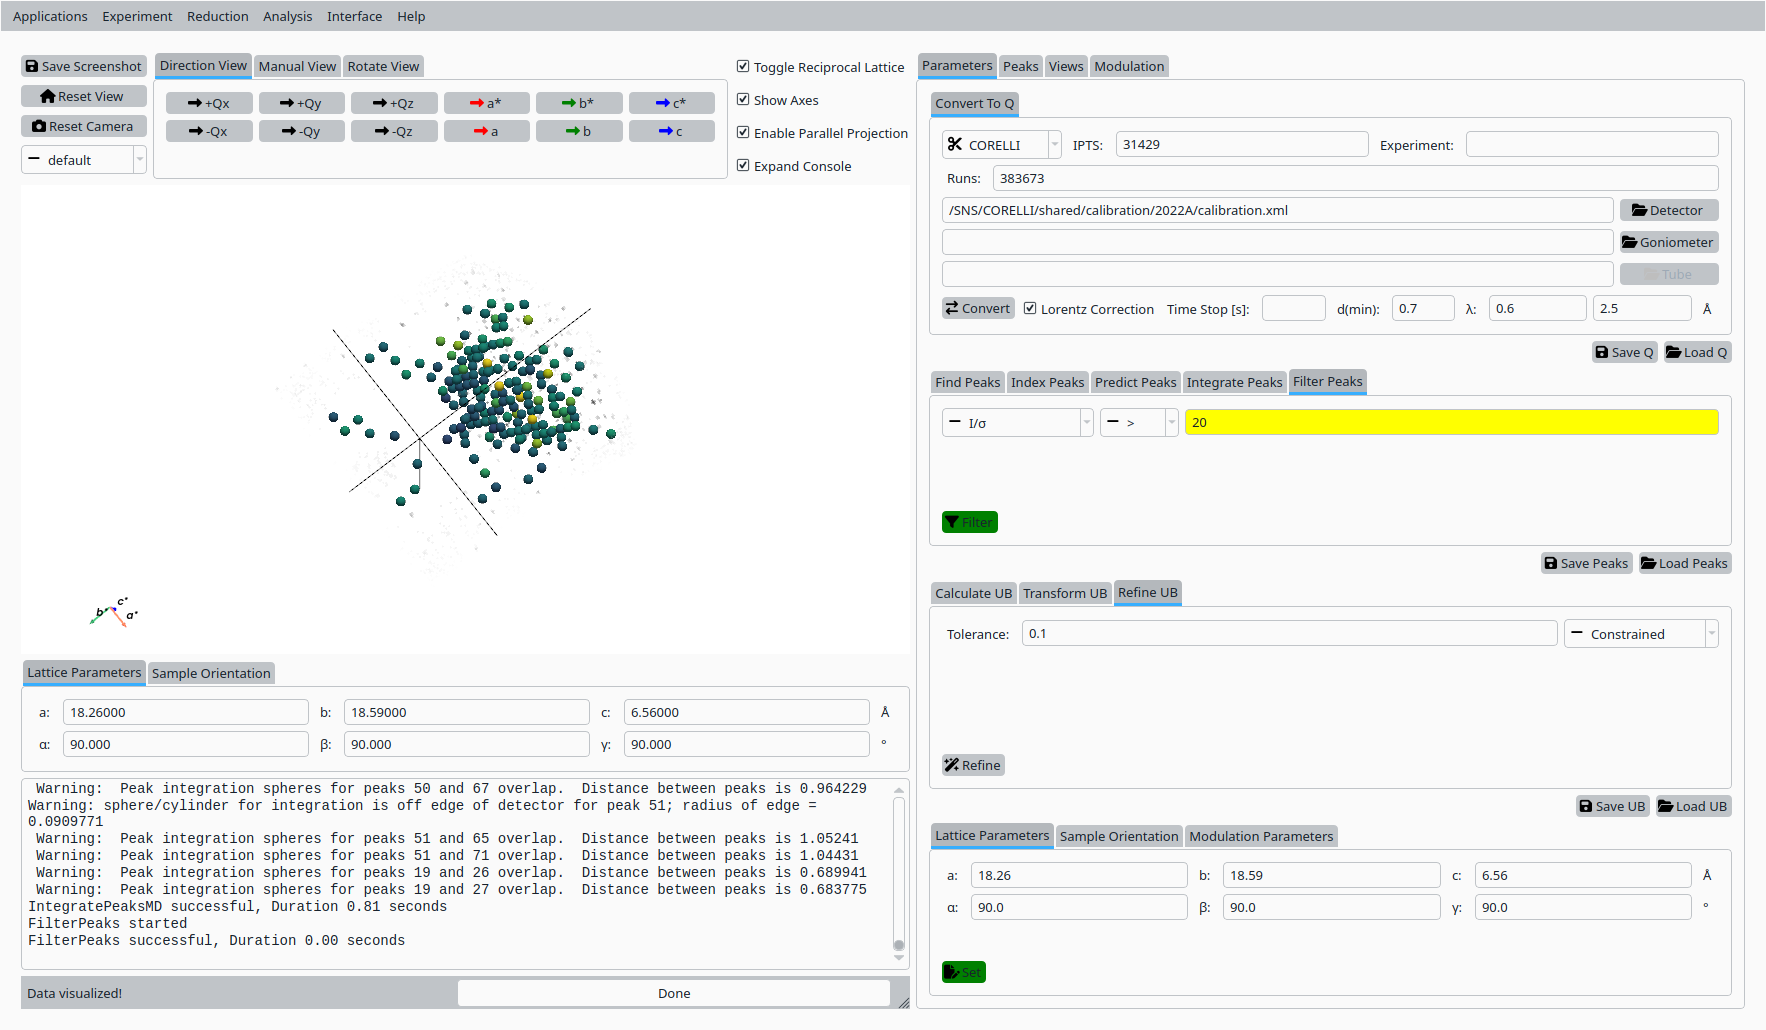Save the UB matrix to file

1612,806
